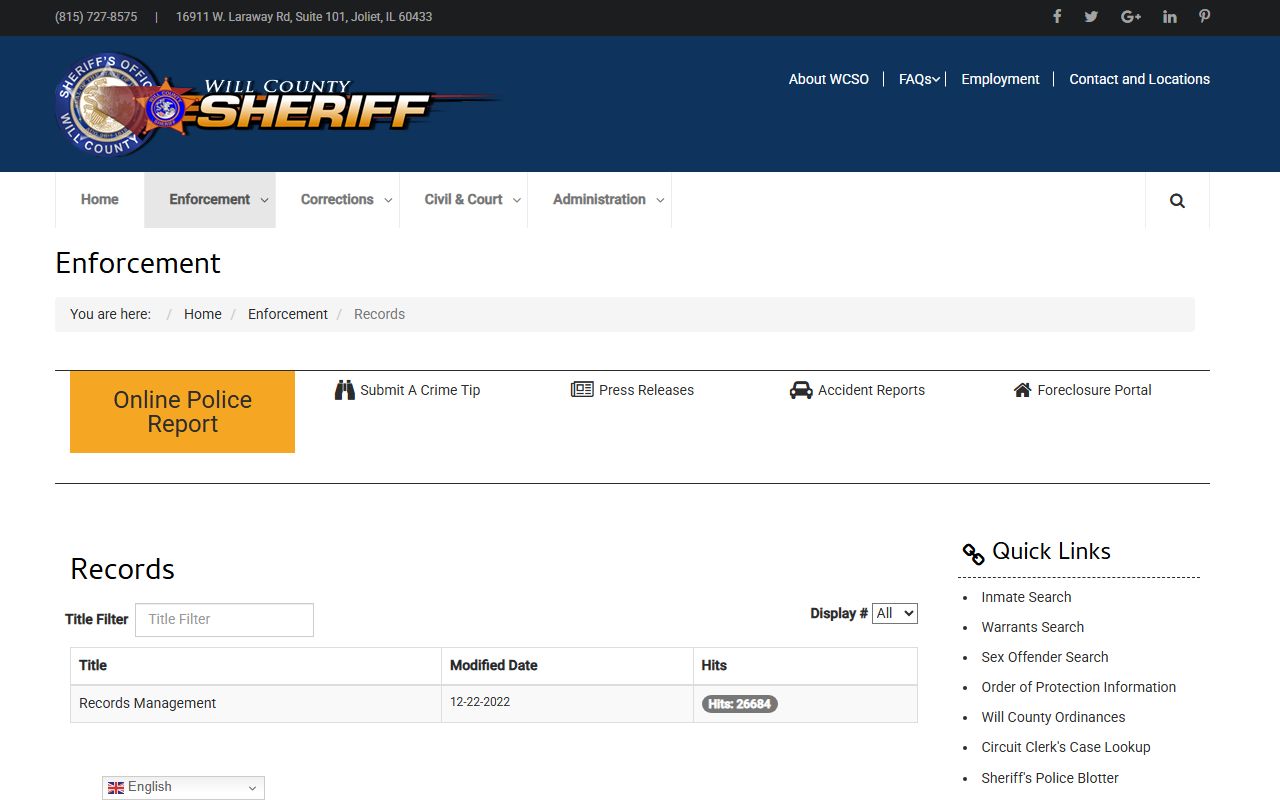Open the Google Plus social icon
Screen dimensions: 1280x800
(1131, 16)
